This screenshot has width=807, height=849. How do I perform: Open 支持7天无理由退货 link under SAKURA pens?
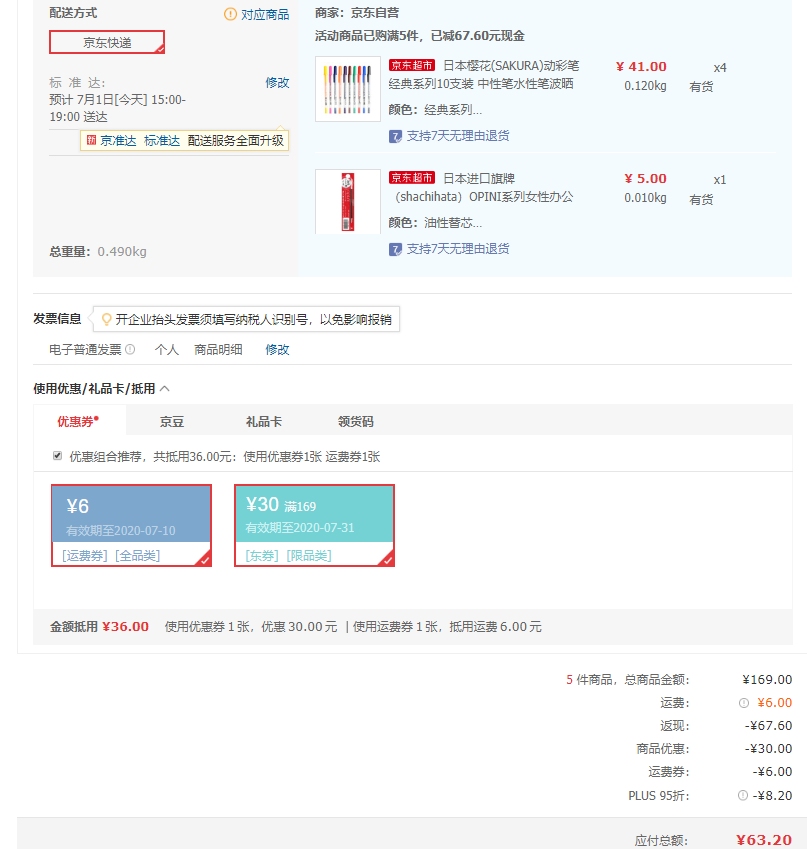tap(458, 136)
